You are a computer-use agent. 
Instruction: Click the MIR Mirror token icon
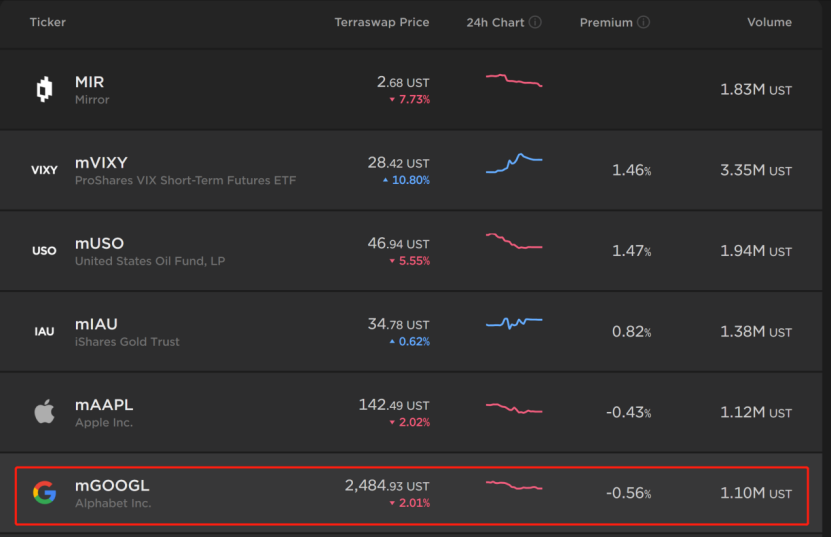pos(43,90)
